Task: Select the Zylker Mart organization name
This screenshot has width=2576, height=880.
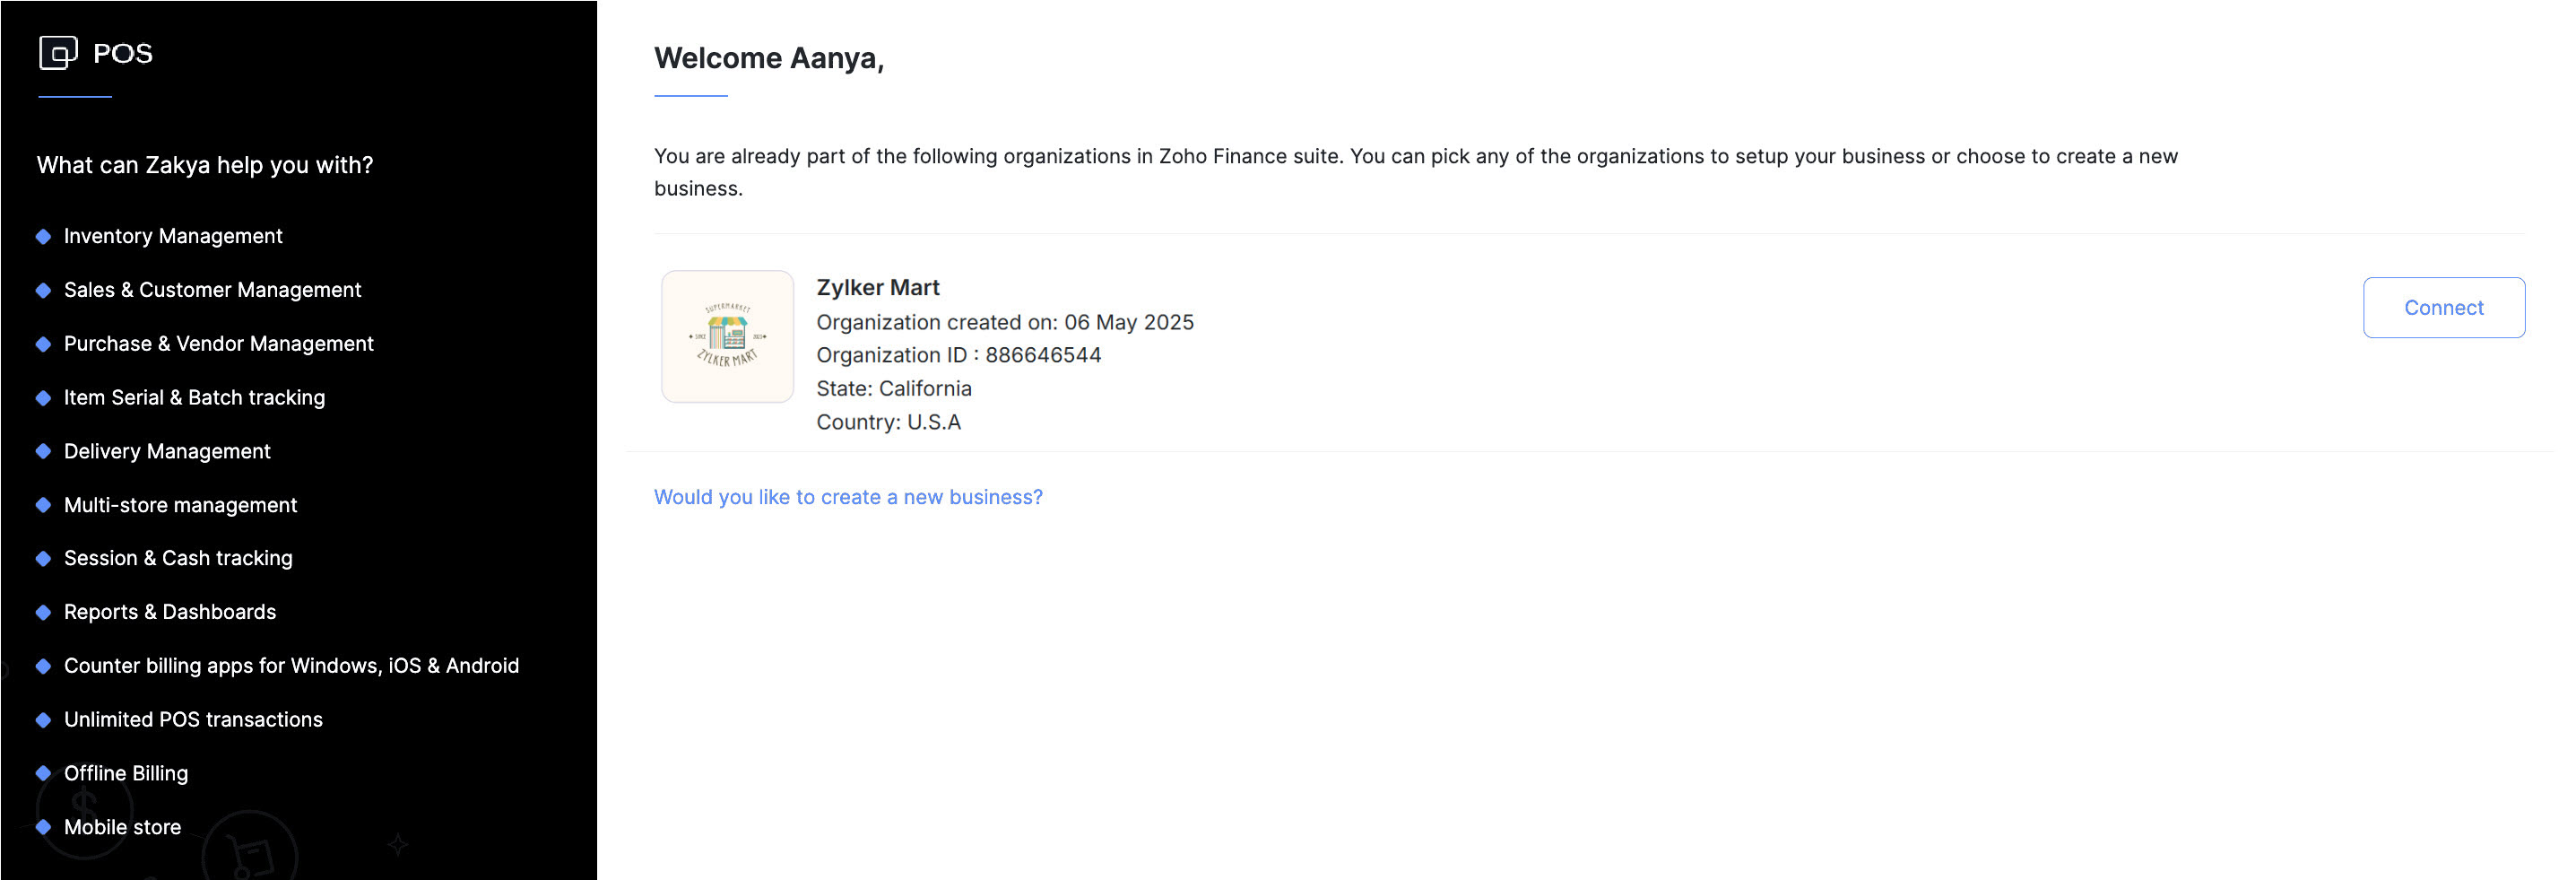Action: click(878, 288)
